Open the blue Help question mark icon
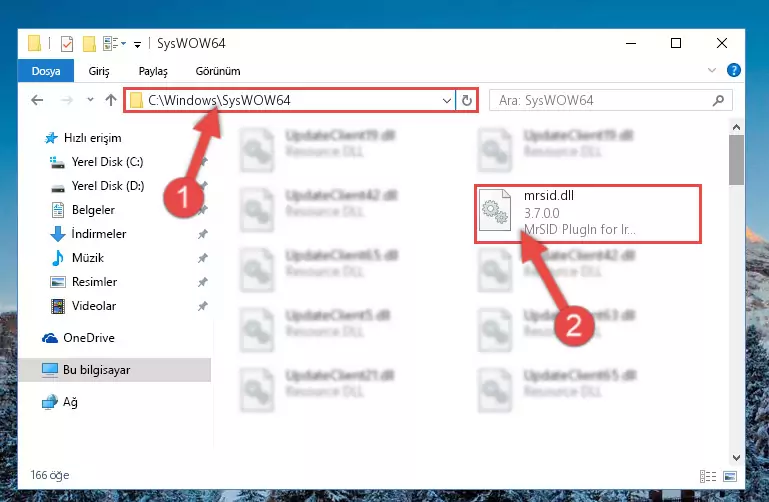 point(733,71)
